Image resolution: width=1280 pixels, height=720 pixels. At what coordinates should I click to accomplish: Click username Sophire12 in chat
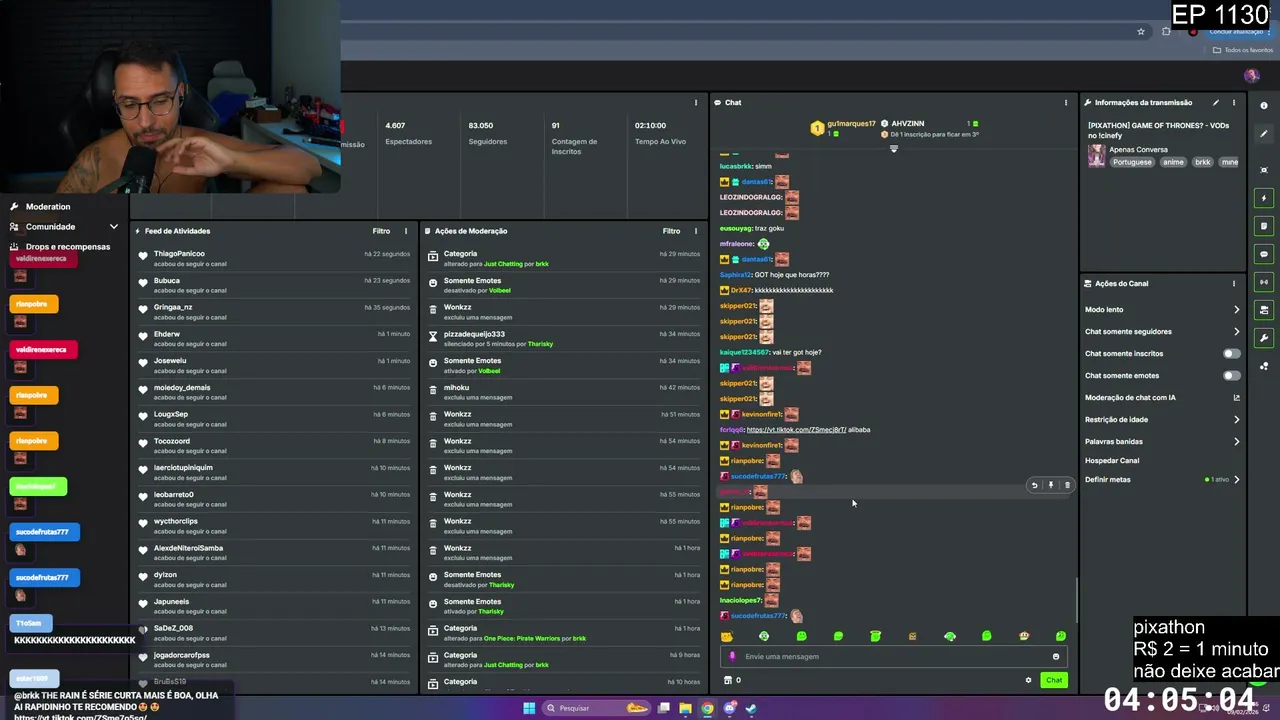click(x=735, y=275)
